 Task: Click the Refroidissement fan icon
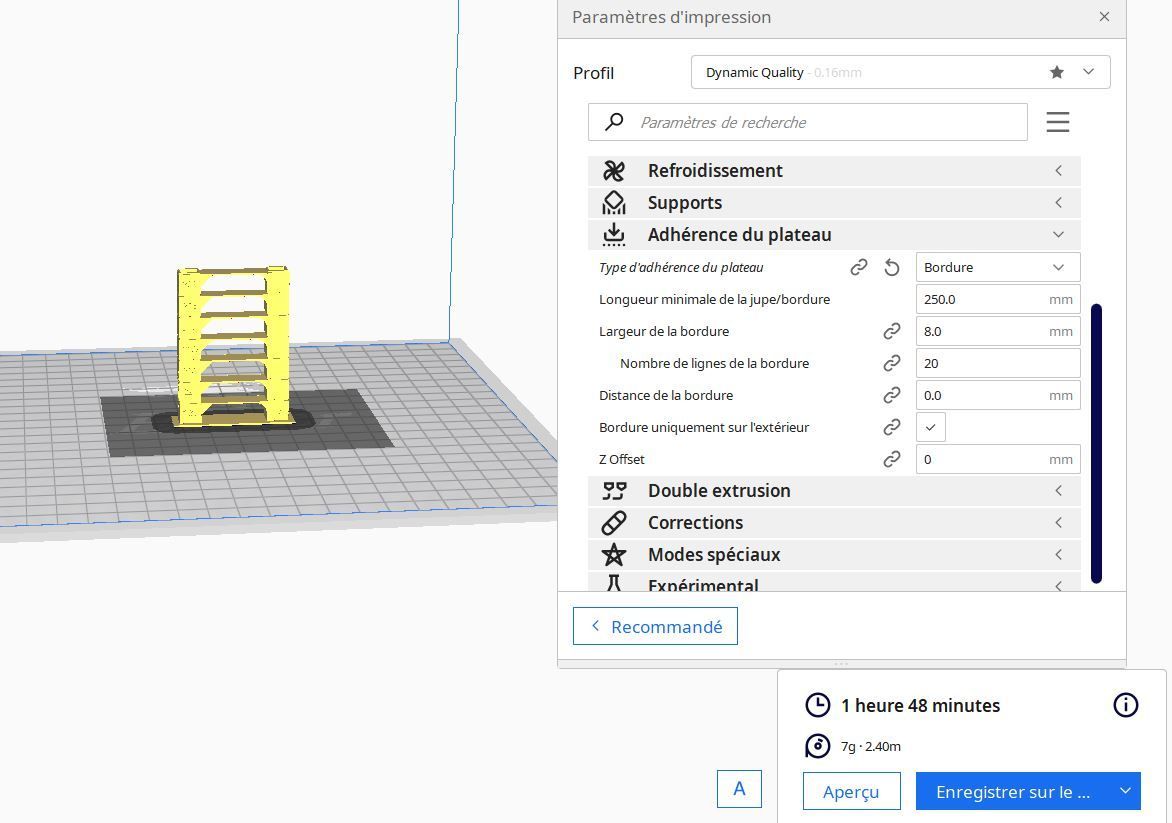614,170
